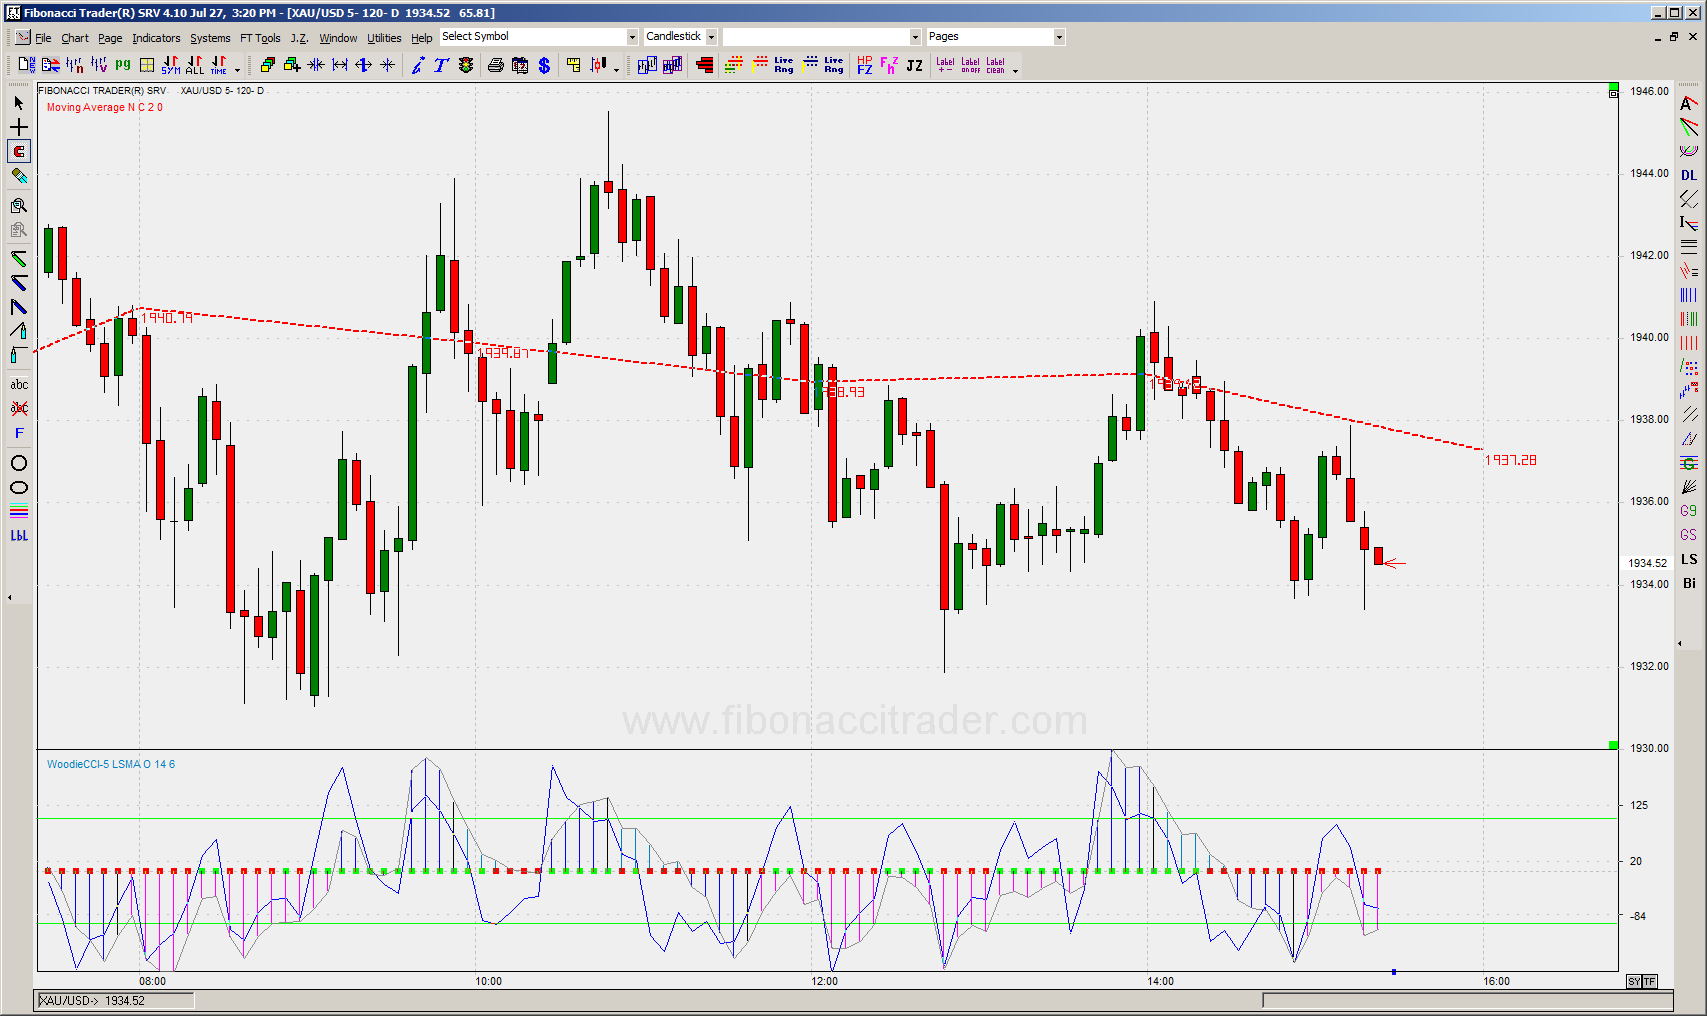Activate the magnet snap tool
The image size is (1707, 1016).
point(18,151)
